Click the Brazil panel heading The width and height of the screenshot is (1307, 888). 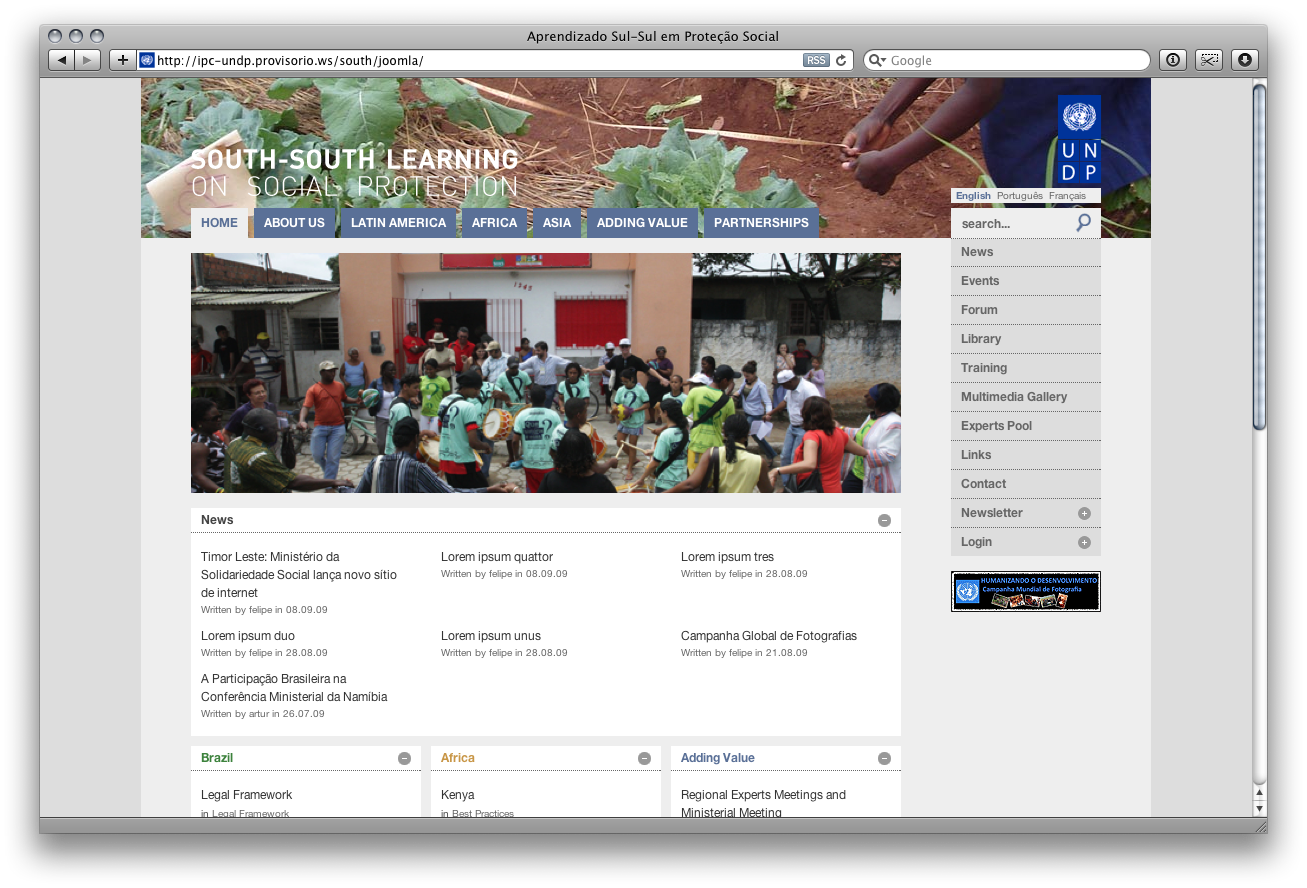coord(217,758)
